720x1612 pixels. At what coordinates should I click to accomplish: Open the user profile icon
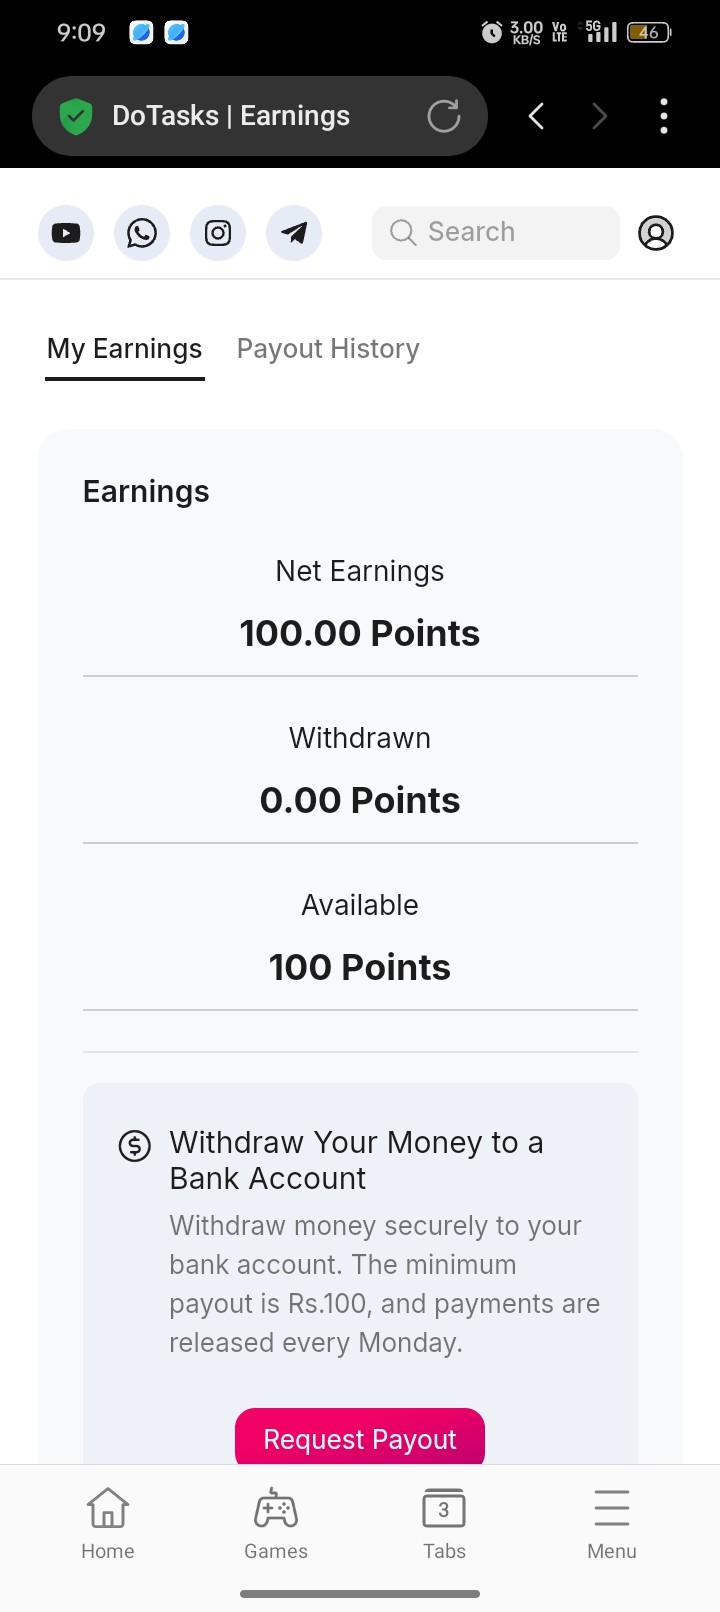point(656,233)
